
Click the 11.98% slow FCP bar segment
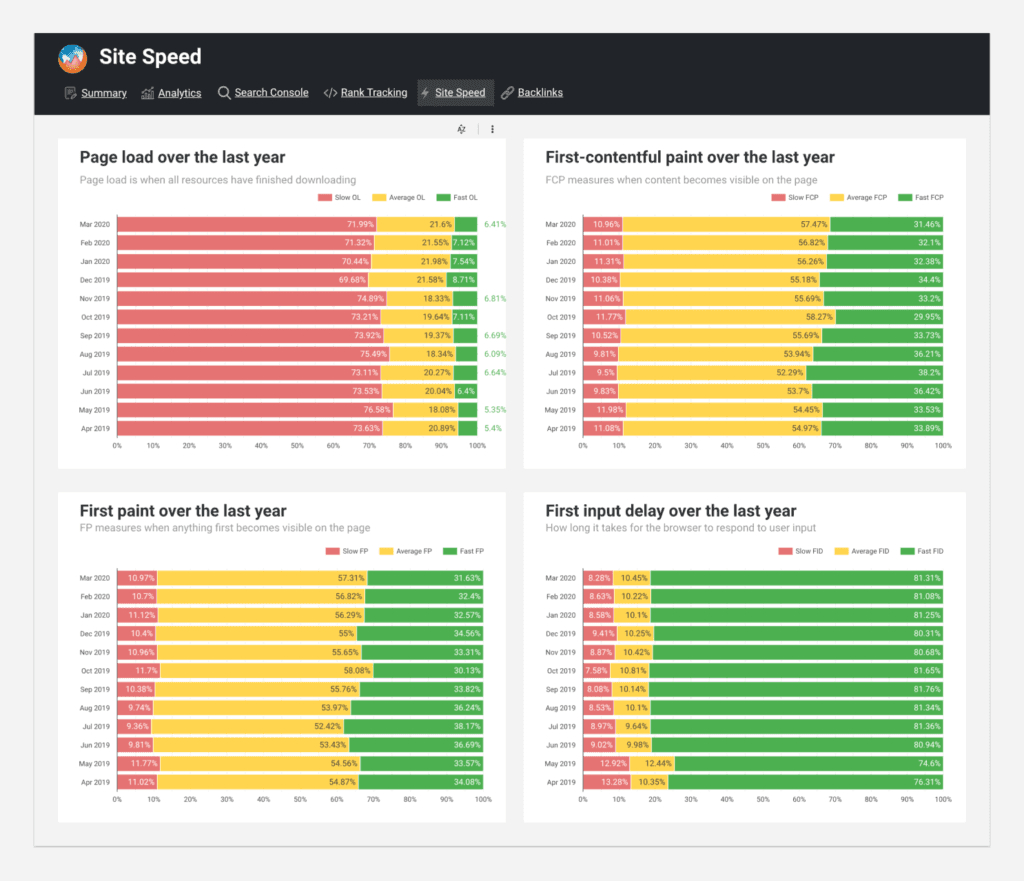[605, 410]
